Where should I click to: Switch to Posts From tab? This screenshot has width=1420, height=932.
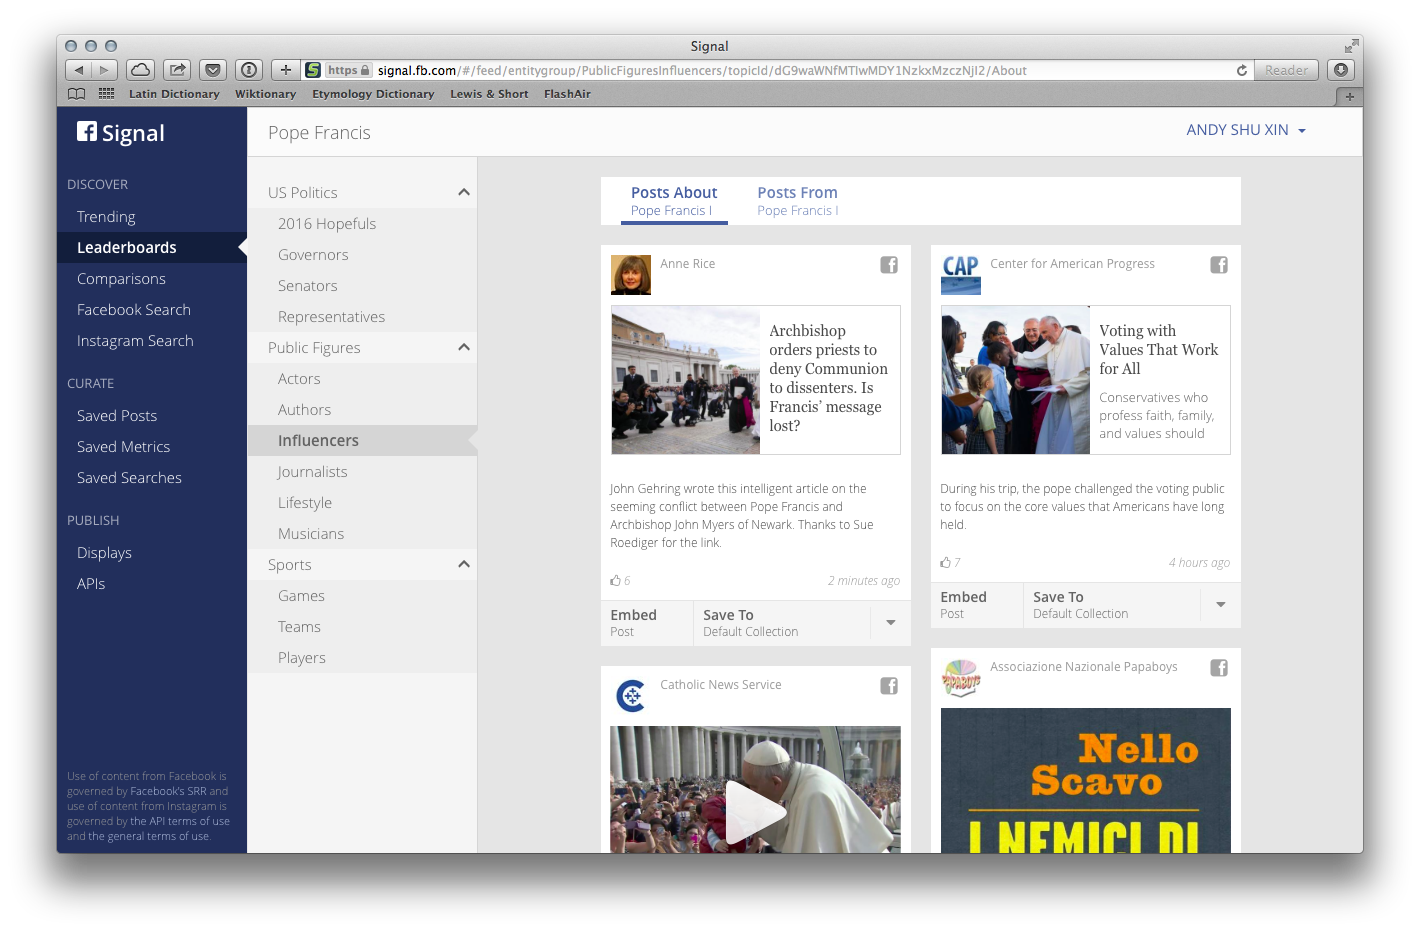click(x=797, y=201)
